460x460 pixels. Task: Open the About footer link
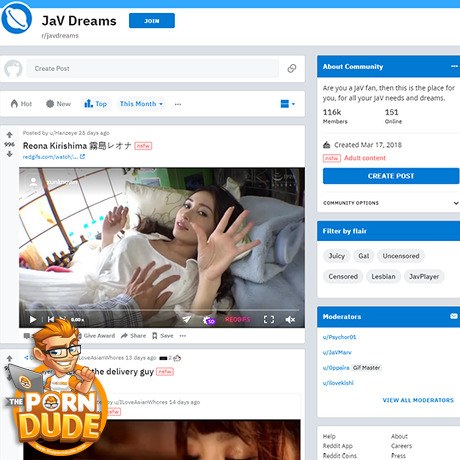click(399, 436)
